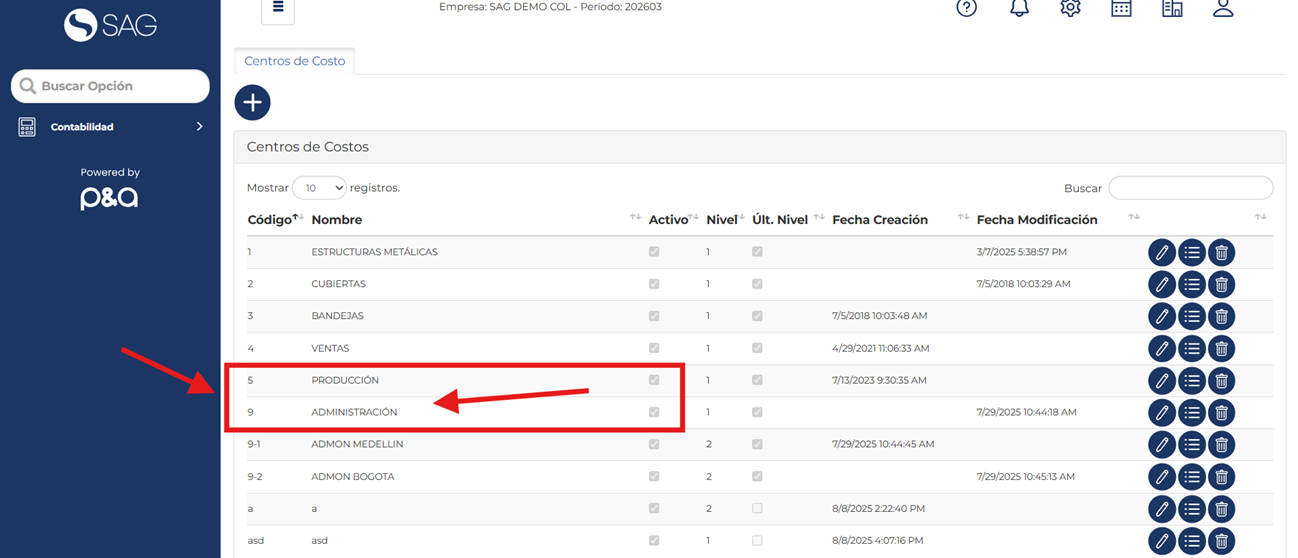Delete the CUBIERTAS cost center via trash icon
This screenshot has width=1298, height=558.
[1221, 285]
